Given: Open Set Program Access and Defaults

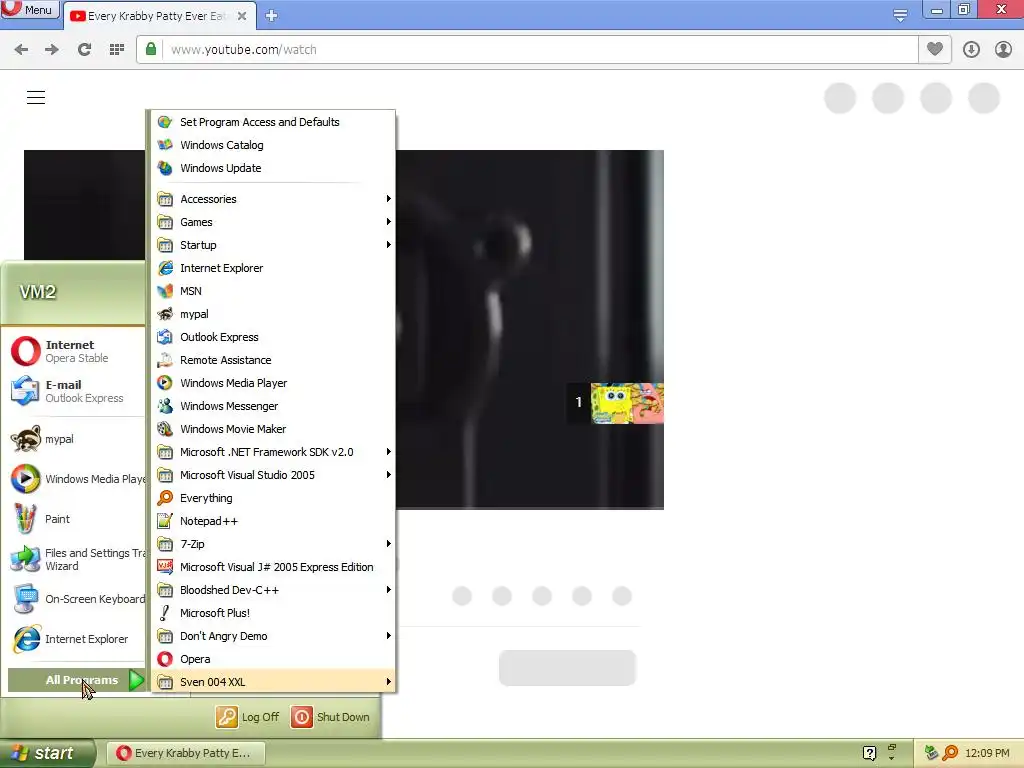Looking at the screenshot, I should click(272, 122).
